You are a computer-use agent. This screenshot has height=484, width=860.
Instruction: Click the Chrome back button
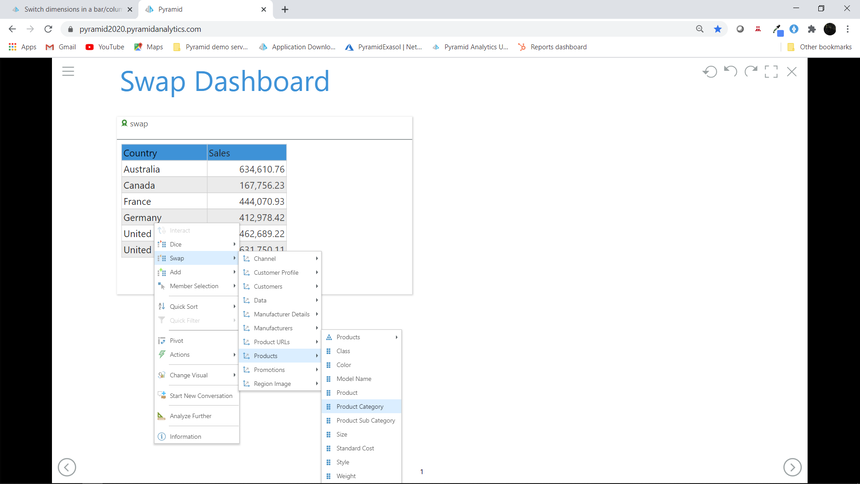pos(12,29)
